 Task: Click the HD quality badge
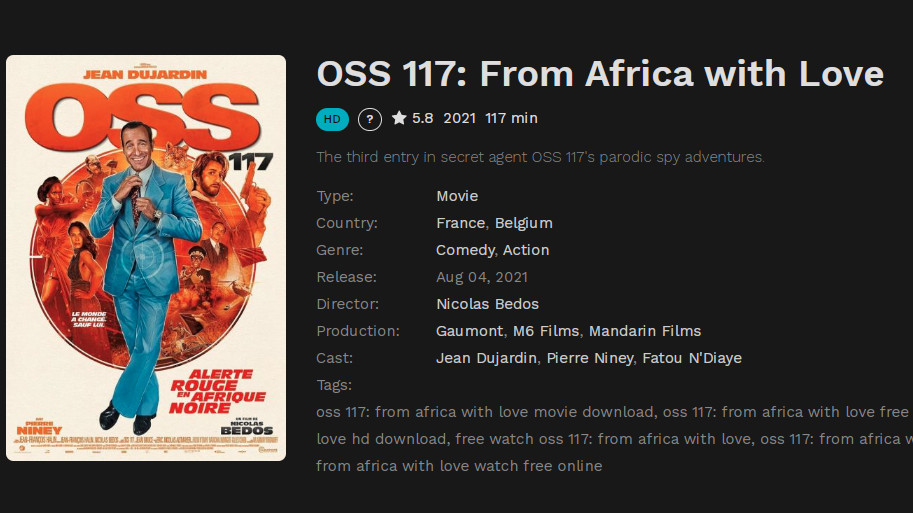(332, 119)
